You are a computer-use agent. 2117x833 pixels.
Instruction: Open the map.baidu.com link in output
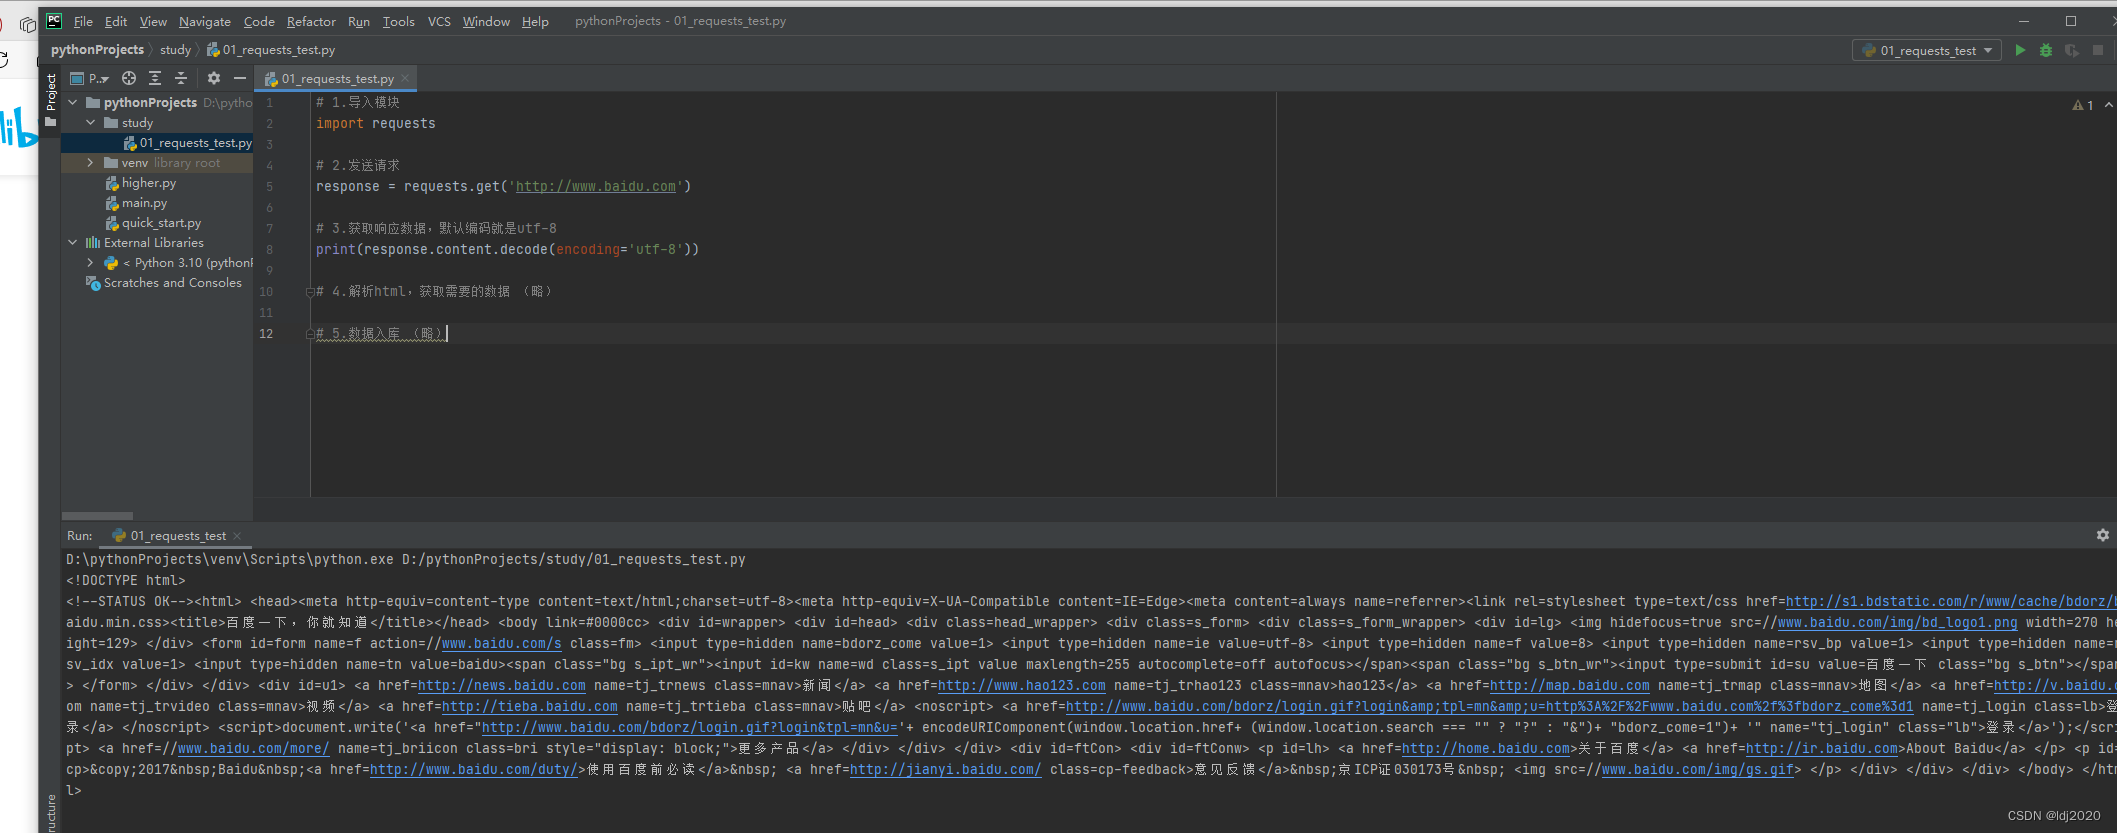1570,685
